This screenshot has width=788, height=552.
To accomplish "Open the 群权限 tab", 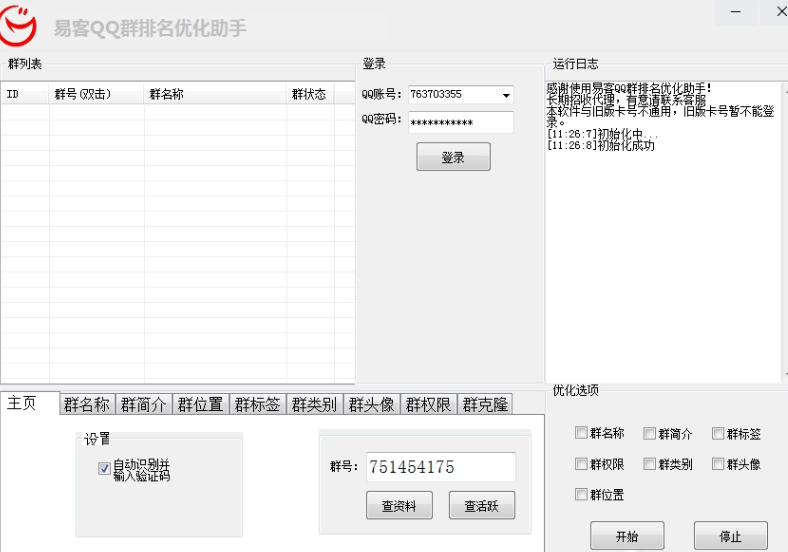I will coord(429,404).
